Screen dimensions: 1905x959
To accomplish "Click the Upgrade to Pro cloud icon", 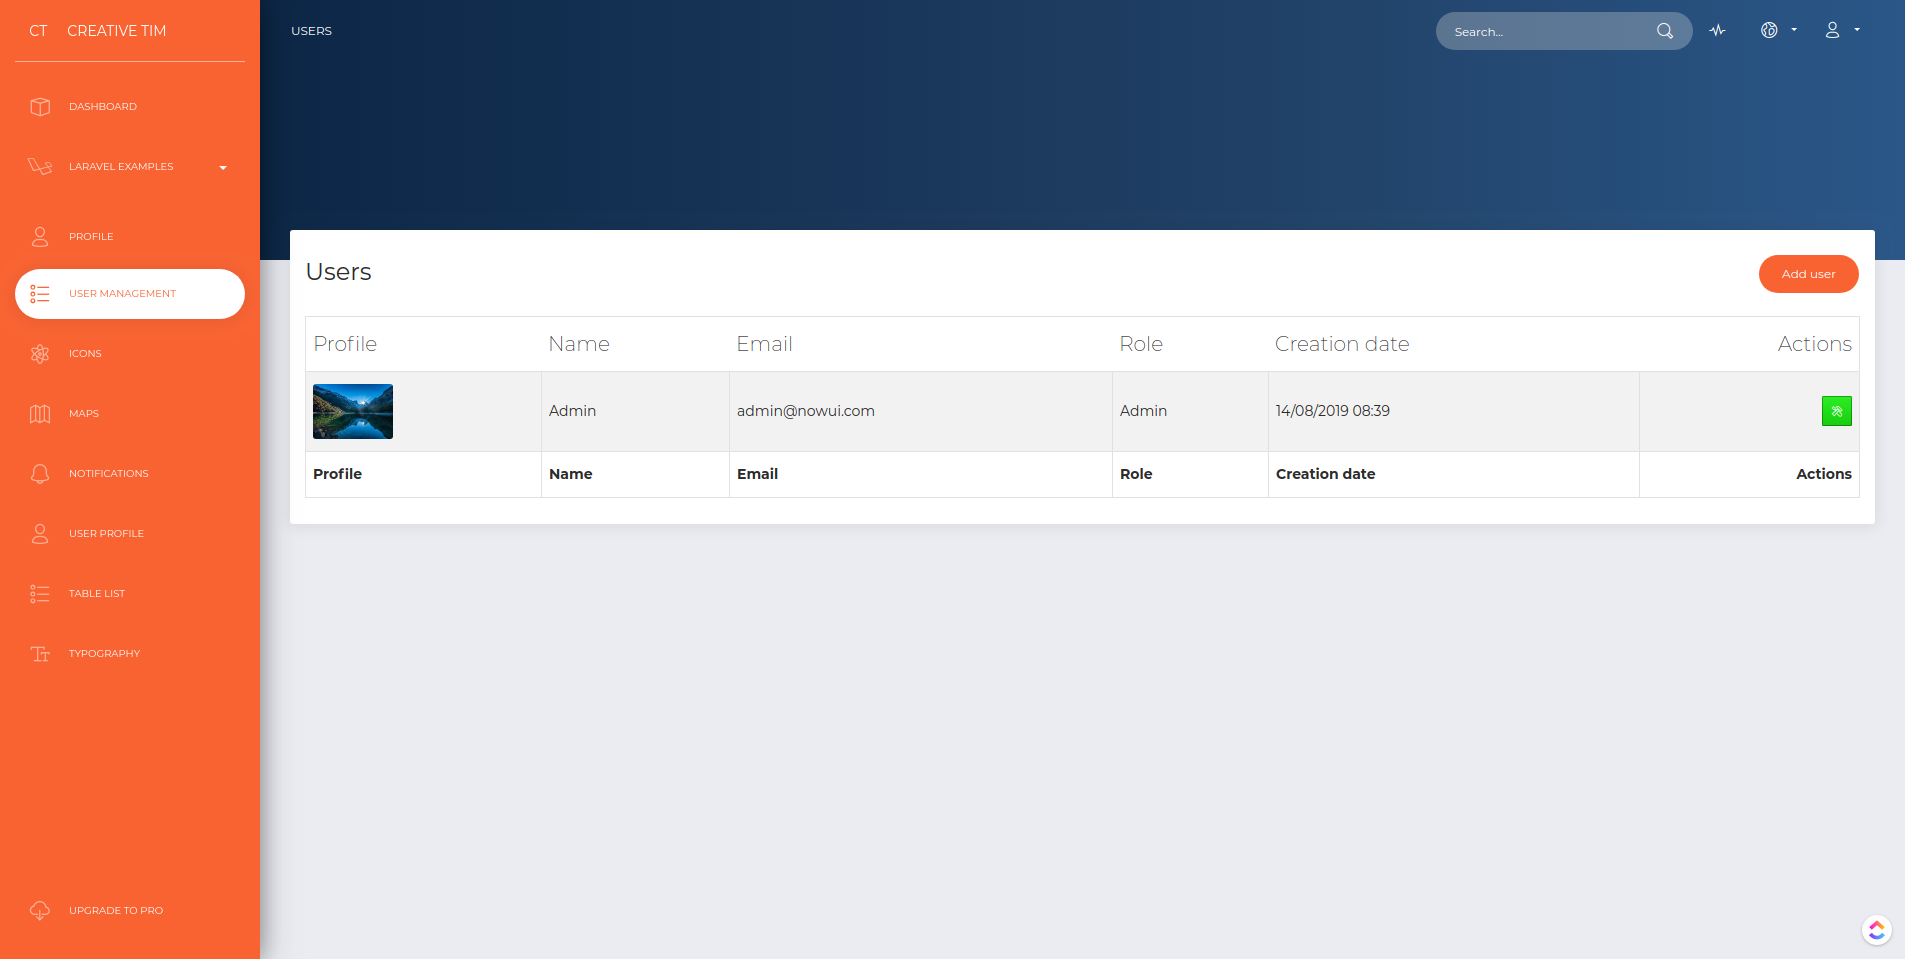I will tap(40, 911).
